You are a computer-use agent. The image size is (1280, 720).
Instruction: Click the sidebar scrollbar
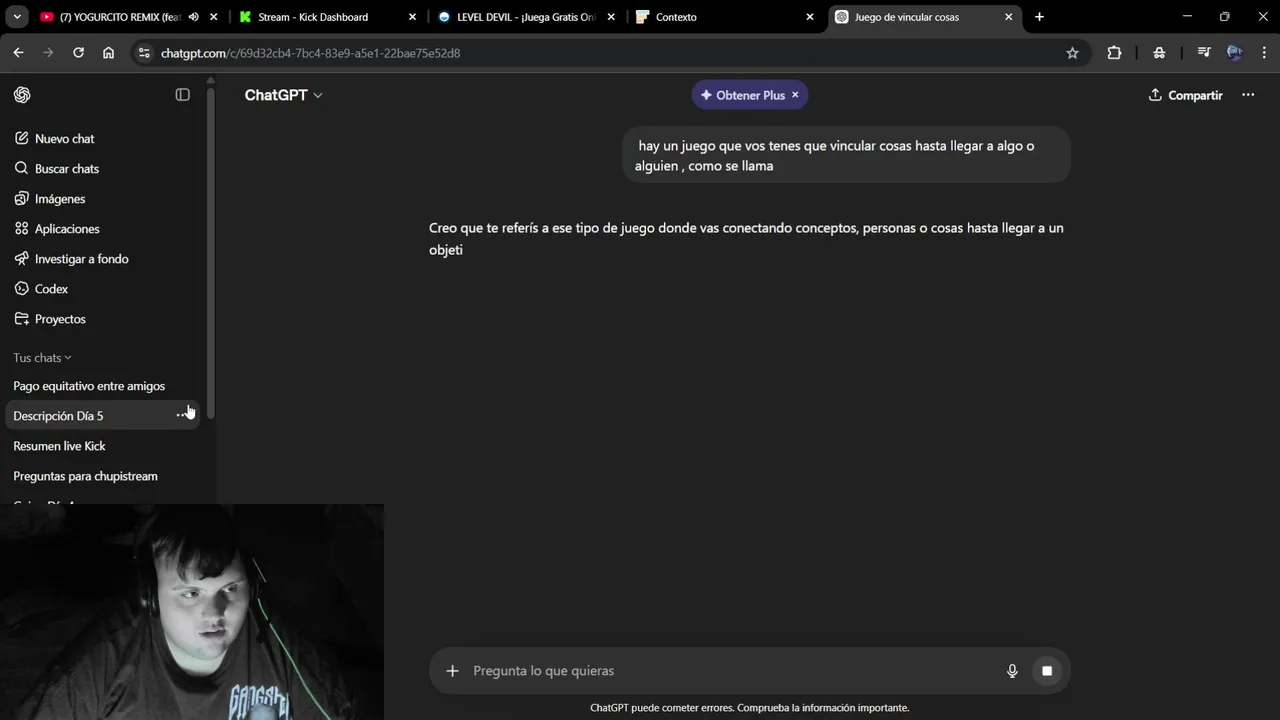click(211, 254)
